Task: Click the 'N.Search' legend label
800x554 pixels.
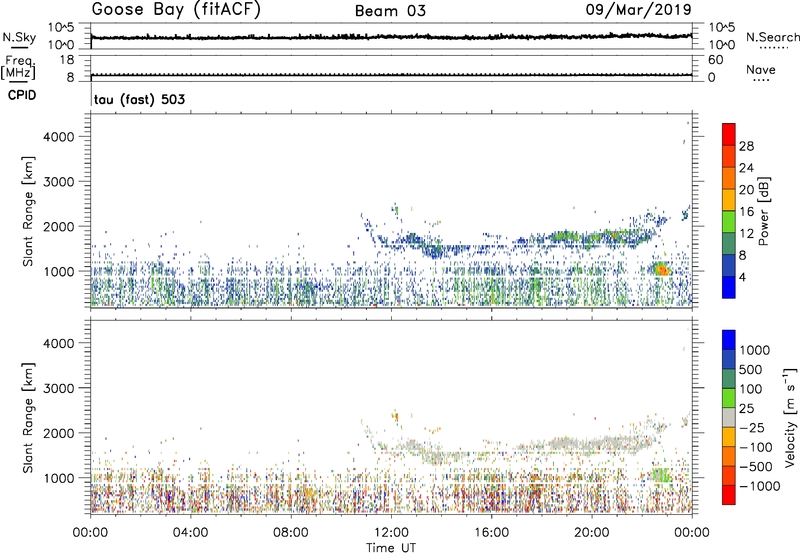Action: pos(773,37)
